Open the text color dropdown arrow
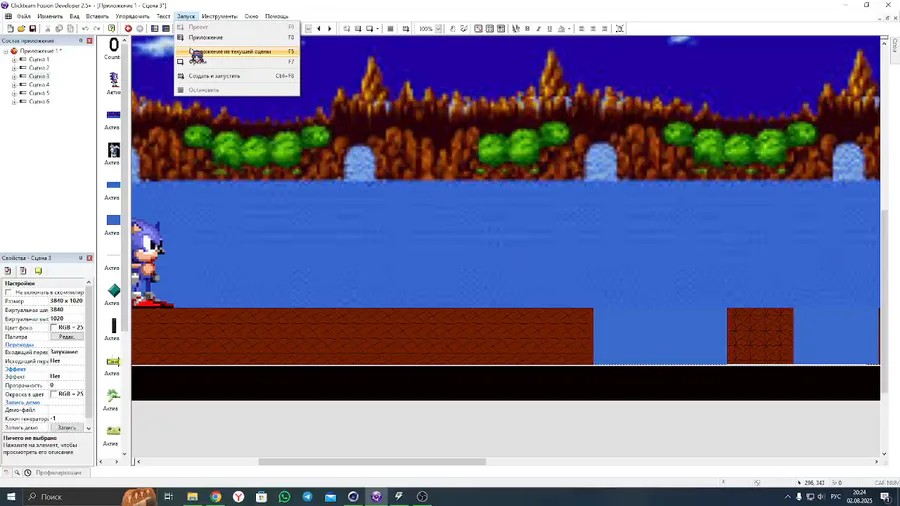 tap(569, 29)
